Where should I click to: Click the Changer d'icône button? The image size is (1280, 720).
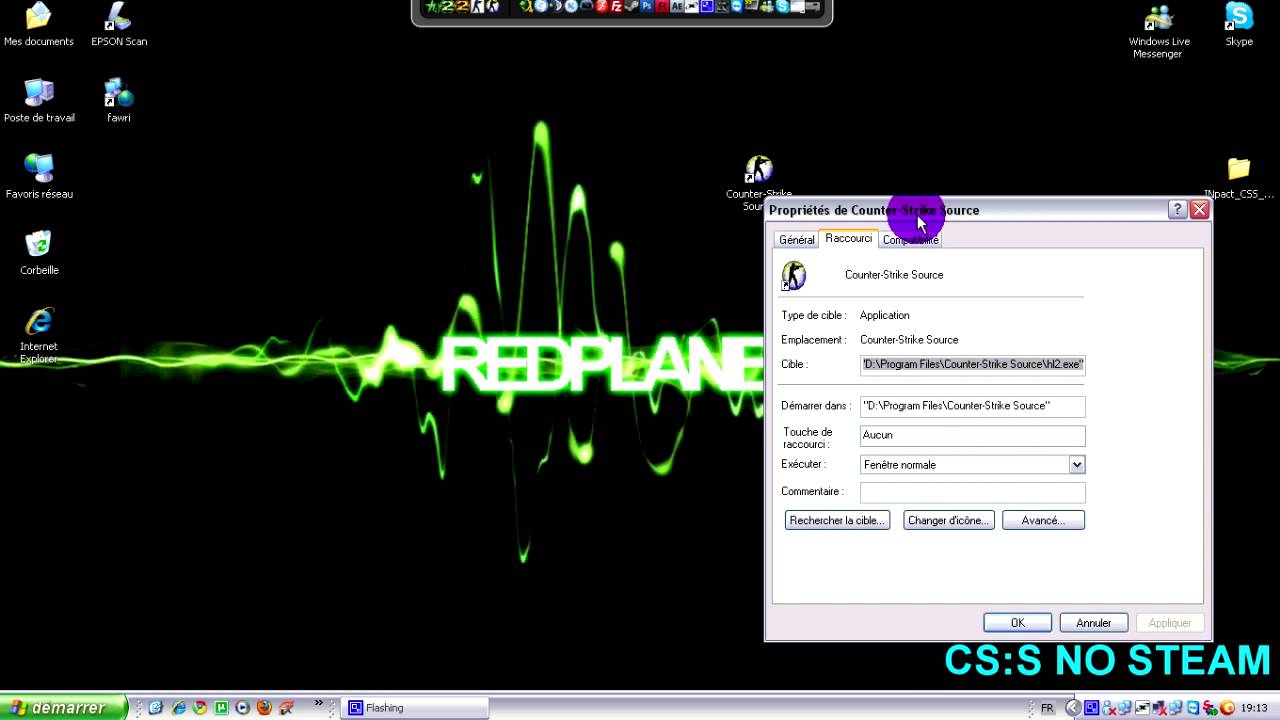point(949,520)
